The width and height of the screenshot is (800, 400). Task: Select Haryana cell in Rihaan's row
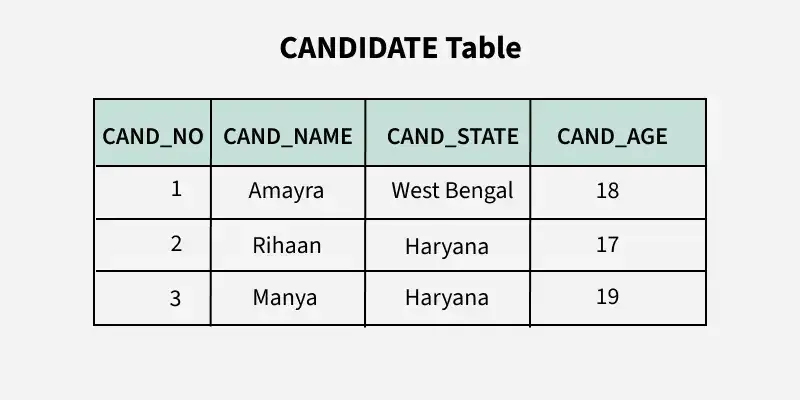click(x=447, y=245)
